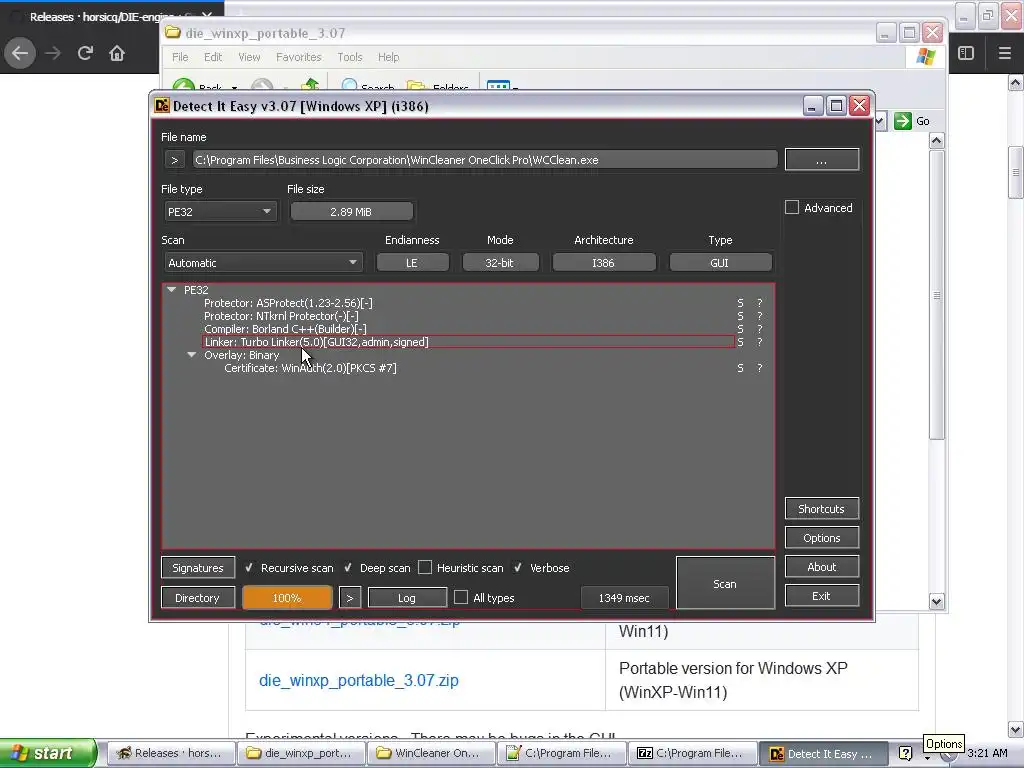Click the orange 100% progress bar

pyautogui.click(x=287, y=598)
